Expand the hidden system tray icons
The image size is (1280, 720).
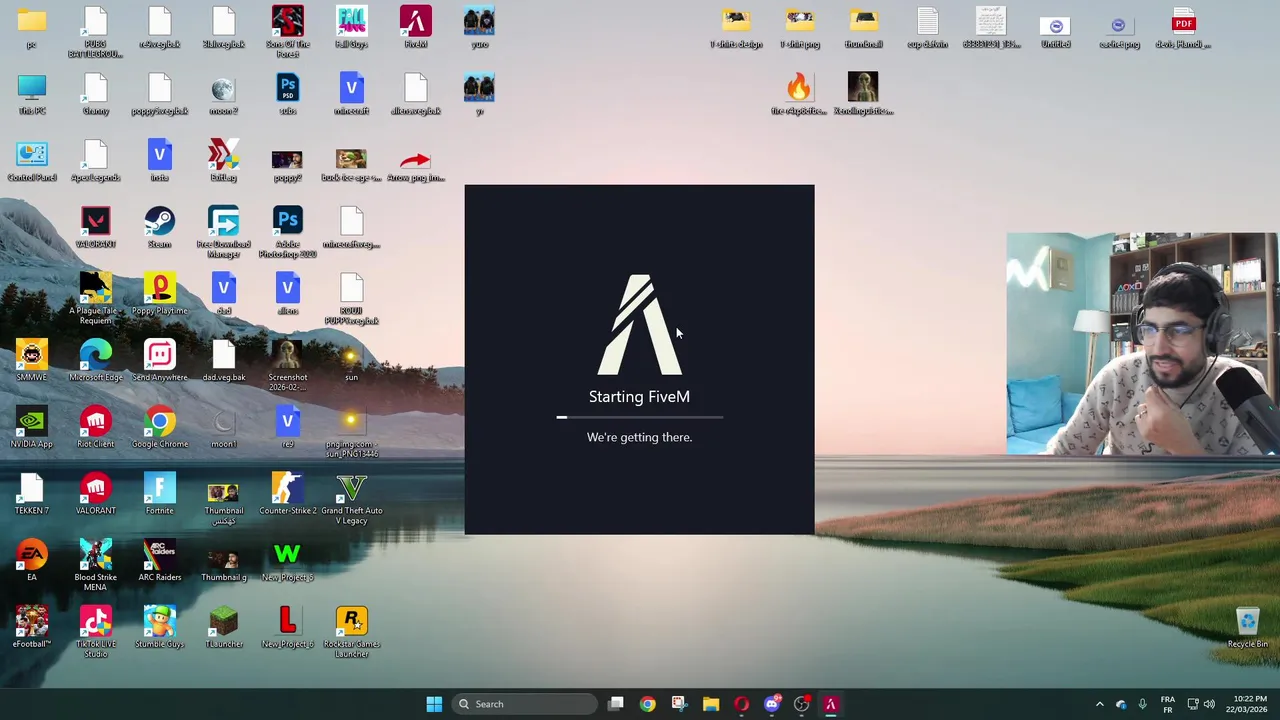tap(1099, 704)
